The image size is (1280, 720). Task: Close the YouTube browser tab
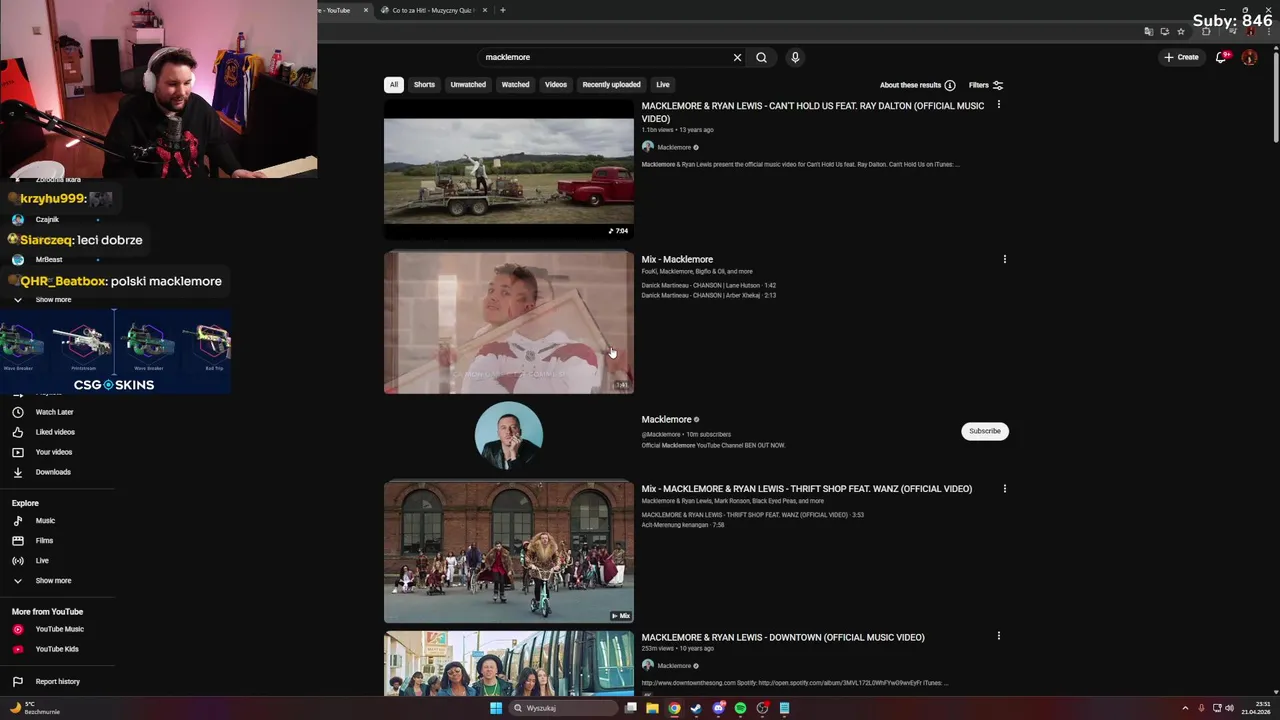(x=366, y=10)
